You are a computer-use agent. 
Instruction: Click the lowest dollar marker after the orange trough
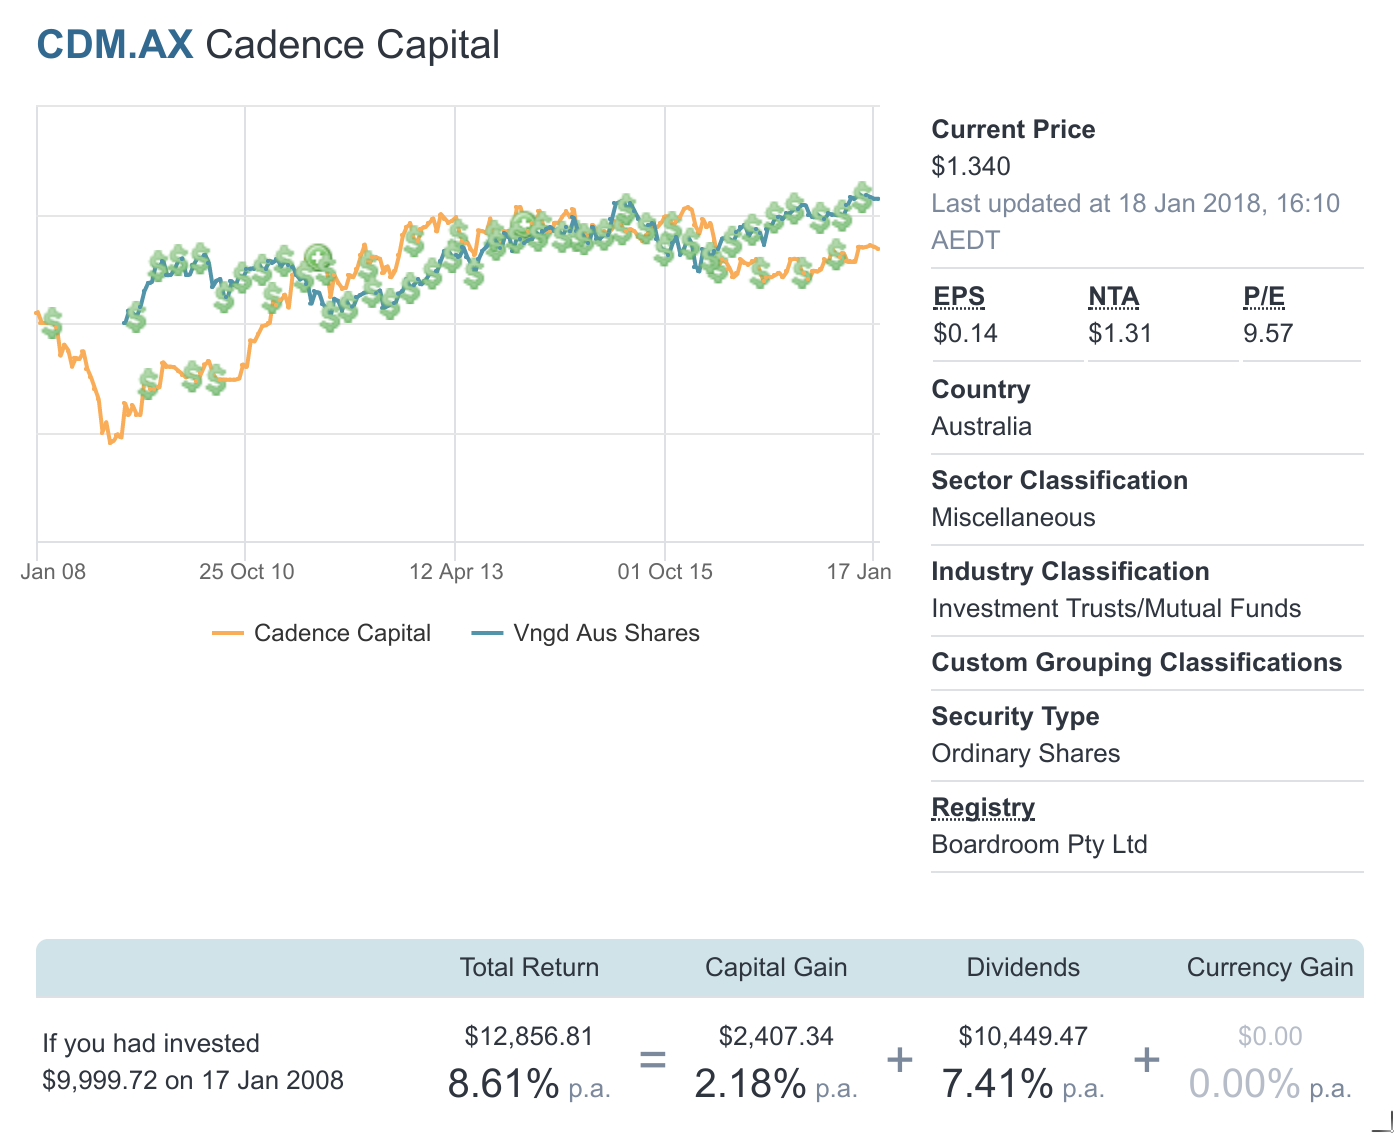click(x=149, y=384)
